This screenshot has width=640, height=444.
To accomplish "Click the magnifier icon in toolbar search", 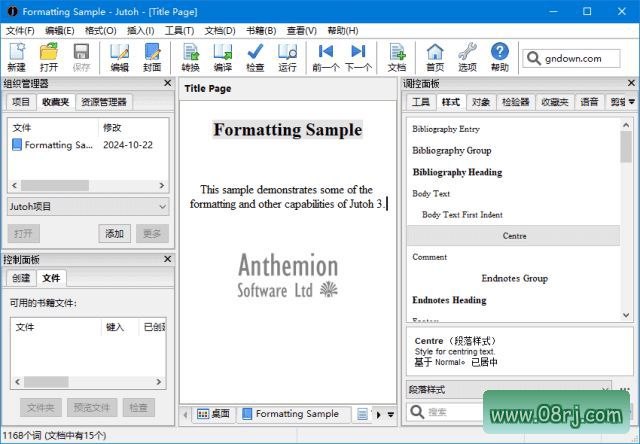I will click(x=533, y=58).
